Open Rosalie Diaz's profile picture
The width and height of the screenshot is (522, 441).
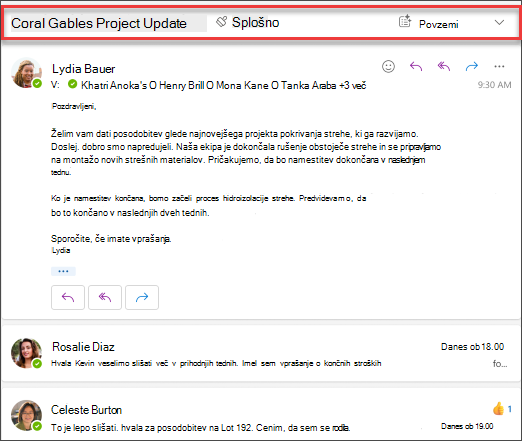click(26, 353)
